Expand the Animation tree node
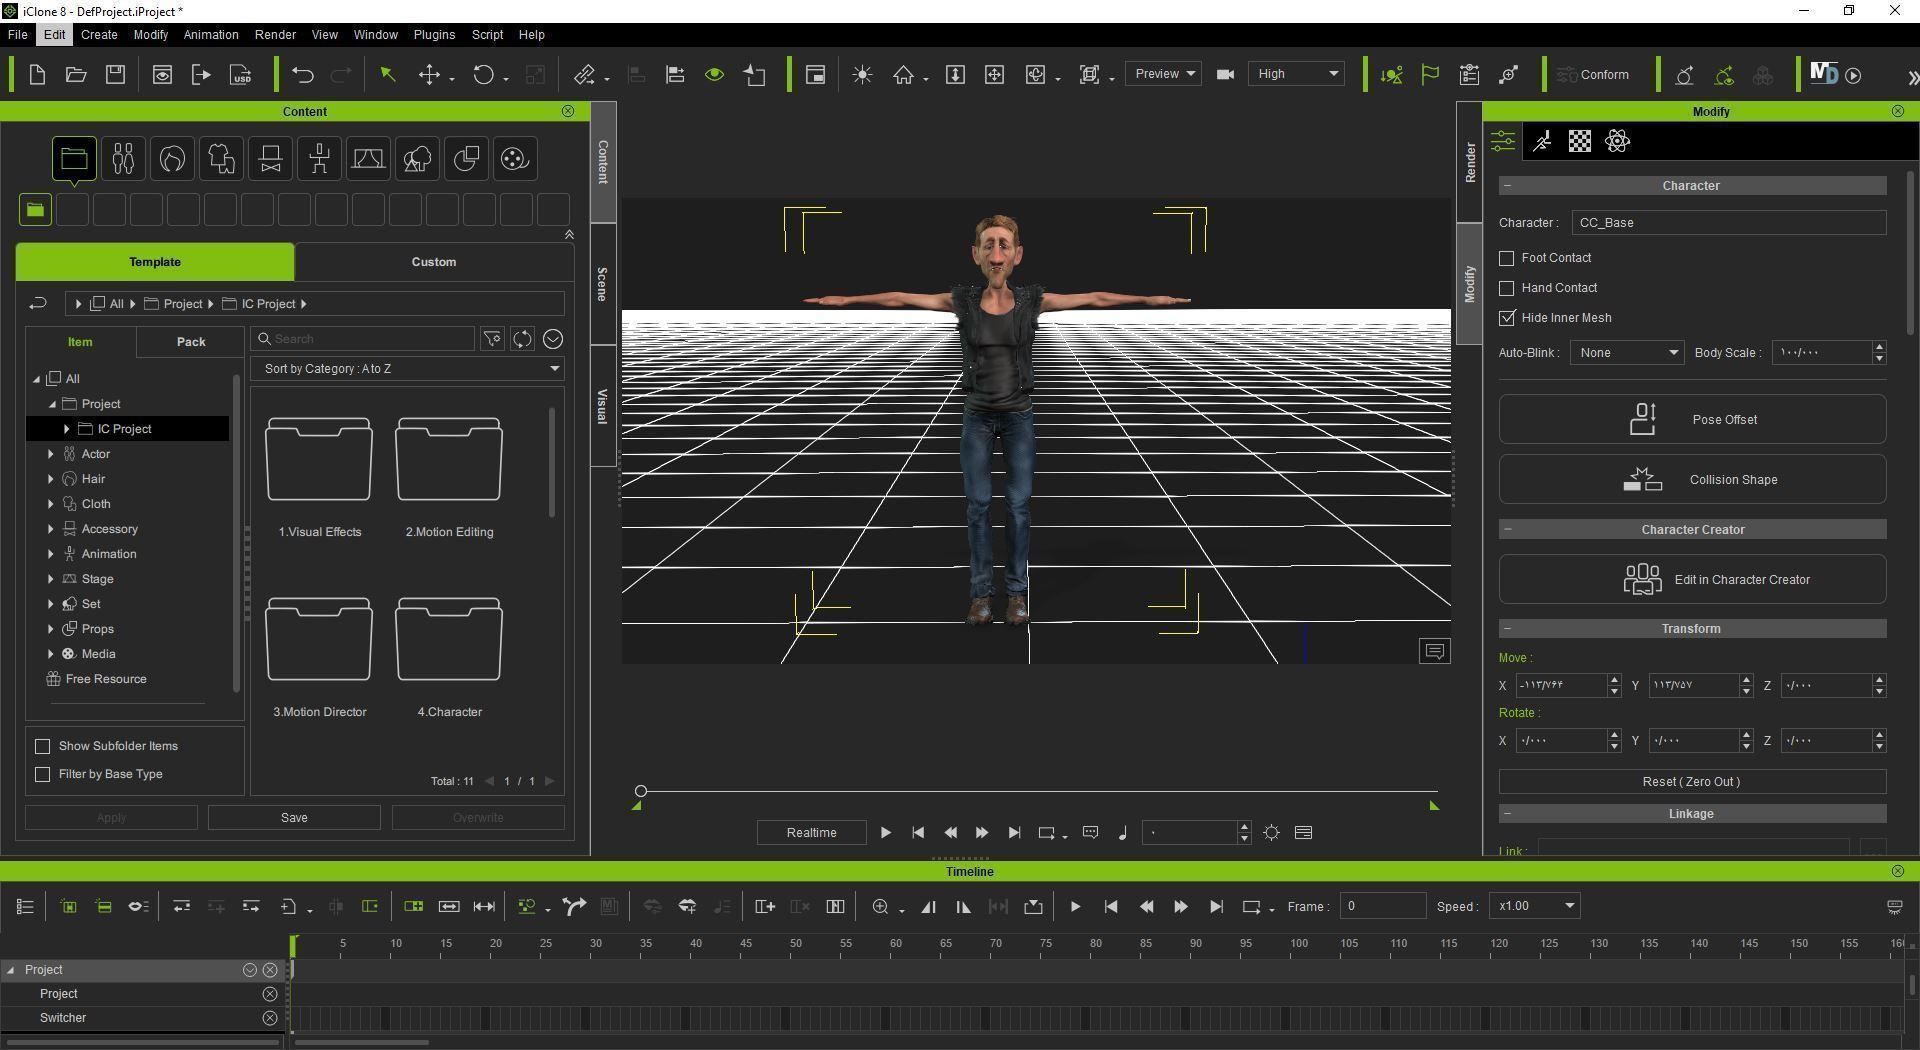Image resolution: width=1920 pixels, height=1050 pixels. tap(51, 554)
